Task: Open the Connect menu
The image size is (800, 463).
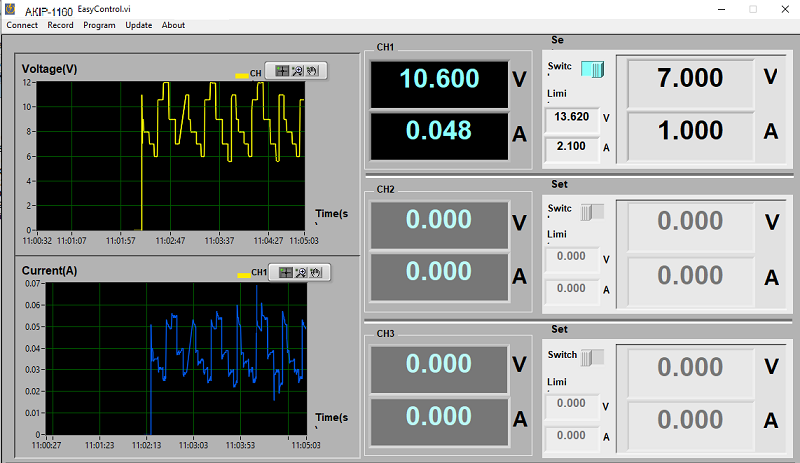Action: [x=22, y=25]
